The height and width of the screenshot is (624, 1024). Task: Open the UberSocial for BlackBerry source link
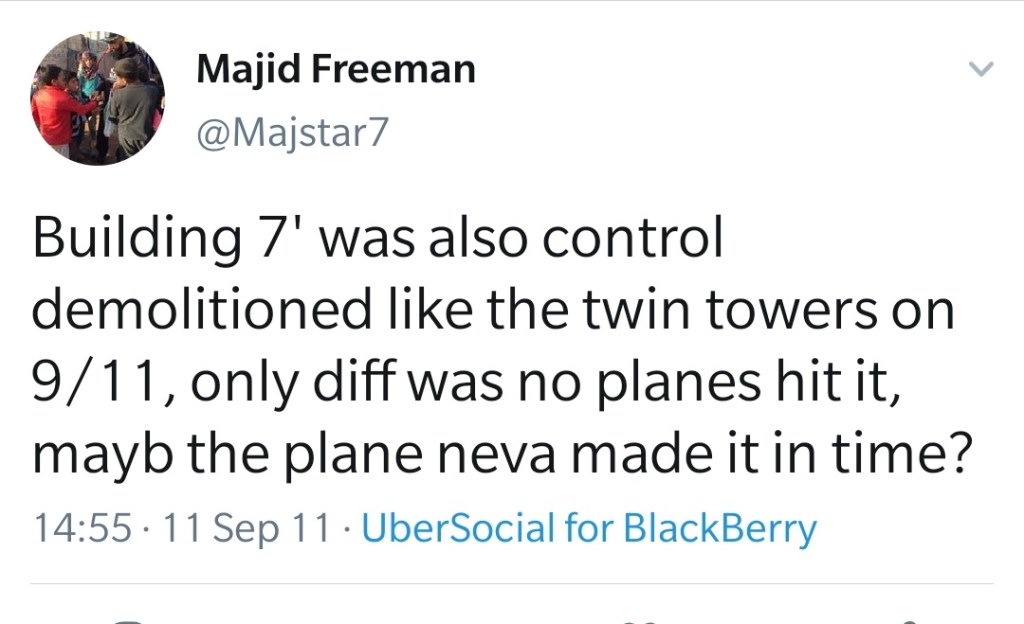(x=588, y=528)
